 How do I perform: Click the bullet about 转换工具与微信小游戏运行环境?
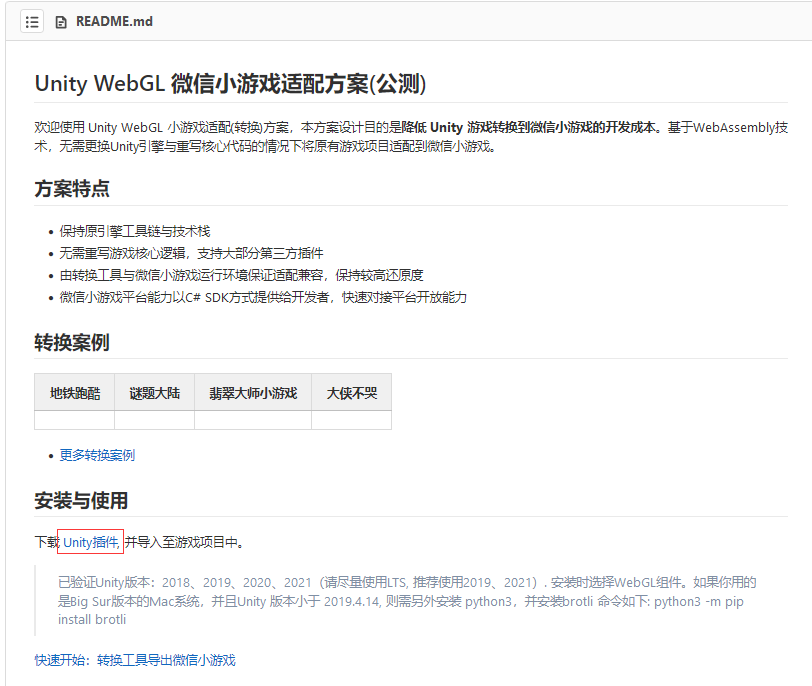(241, 275)
